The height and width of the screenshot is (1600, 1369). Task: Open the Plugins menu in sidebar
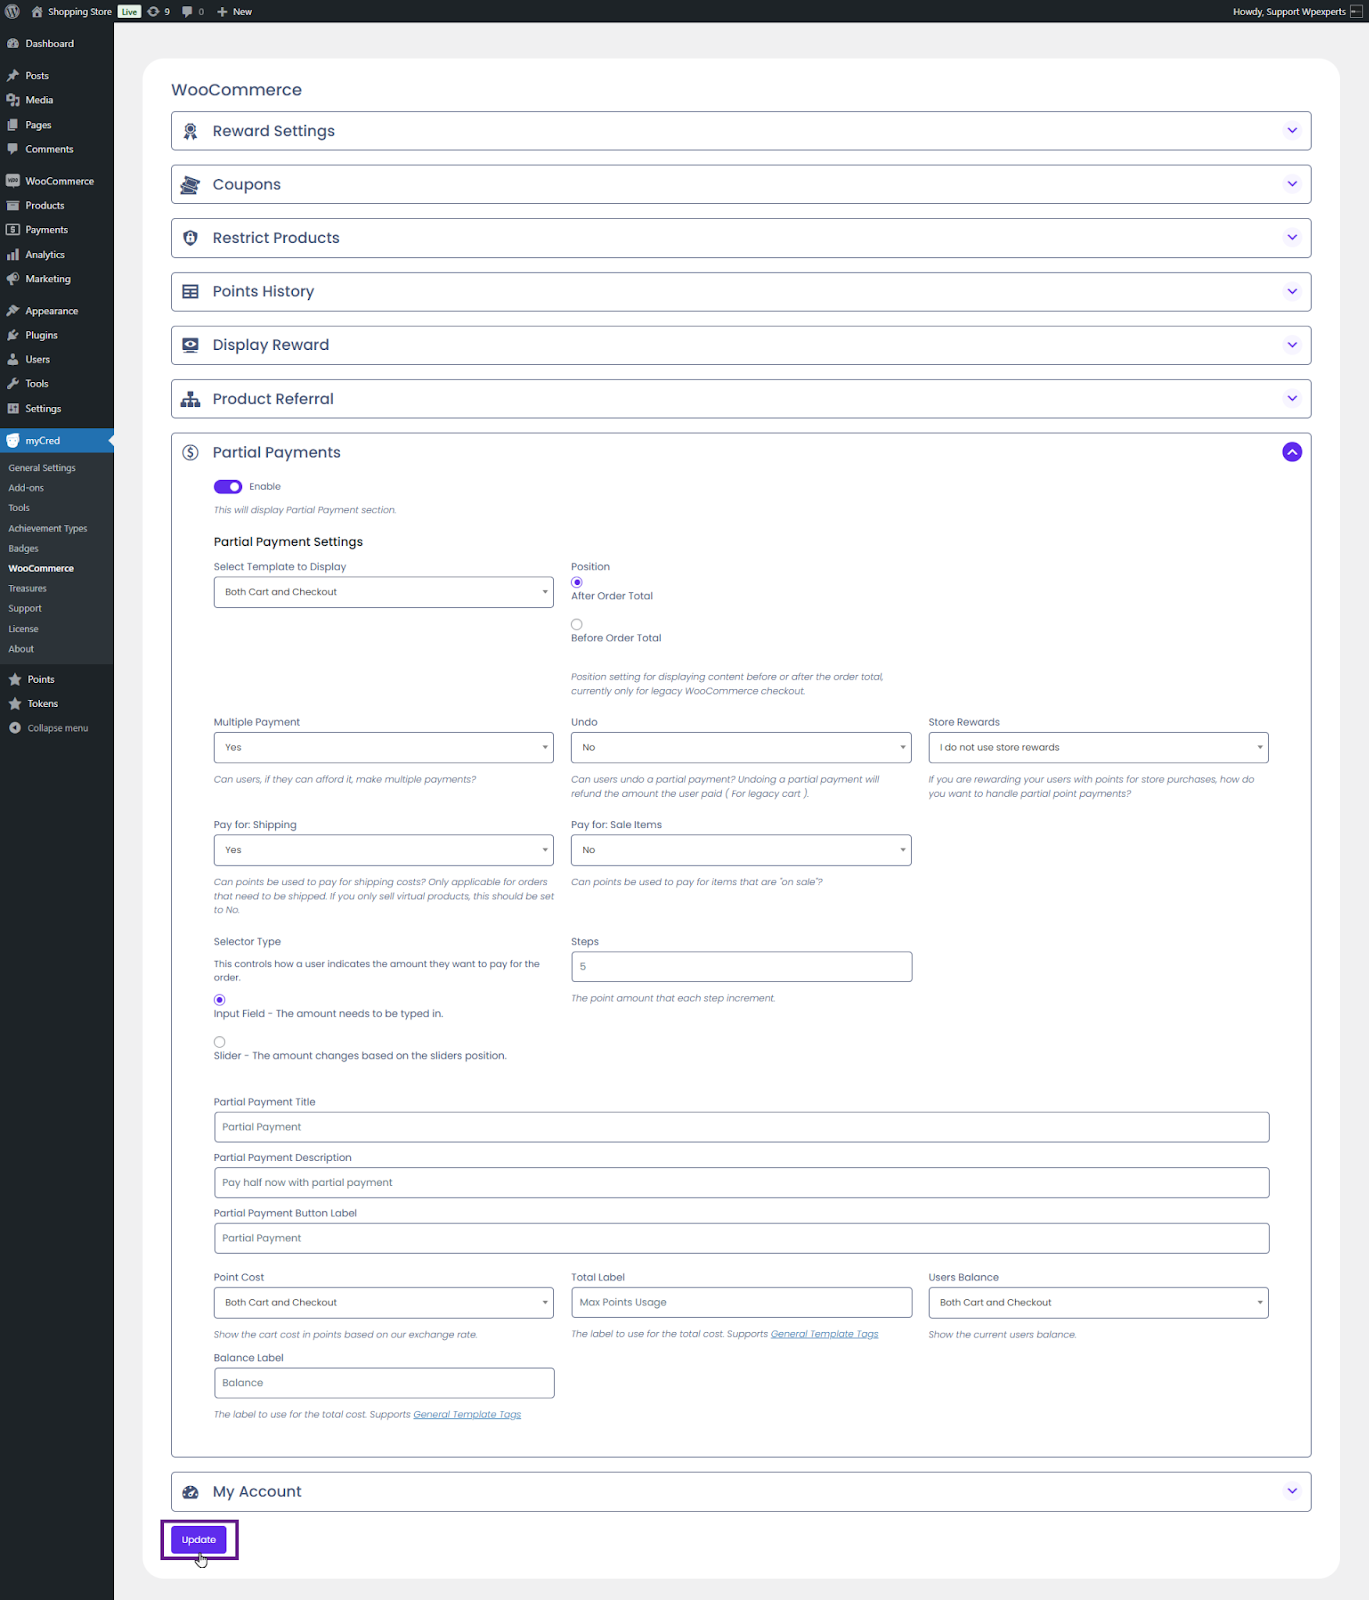(41, 335)
